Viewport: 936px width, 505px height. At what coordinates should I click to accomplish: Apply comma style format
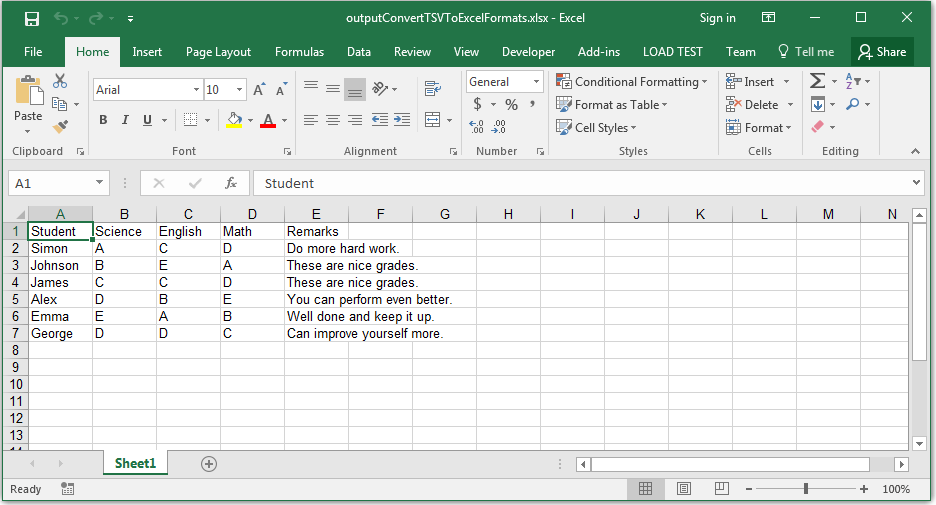tap(532, 104)
